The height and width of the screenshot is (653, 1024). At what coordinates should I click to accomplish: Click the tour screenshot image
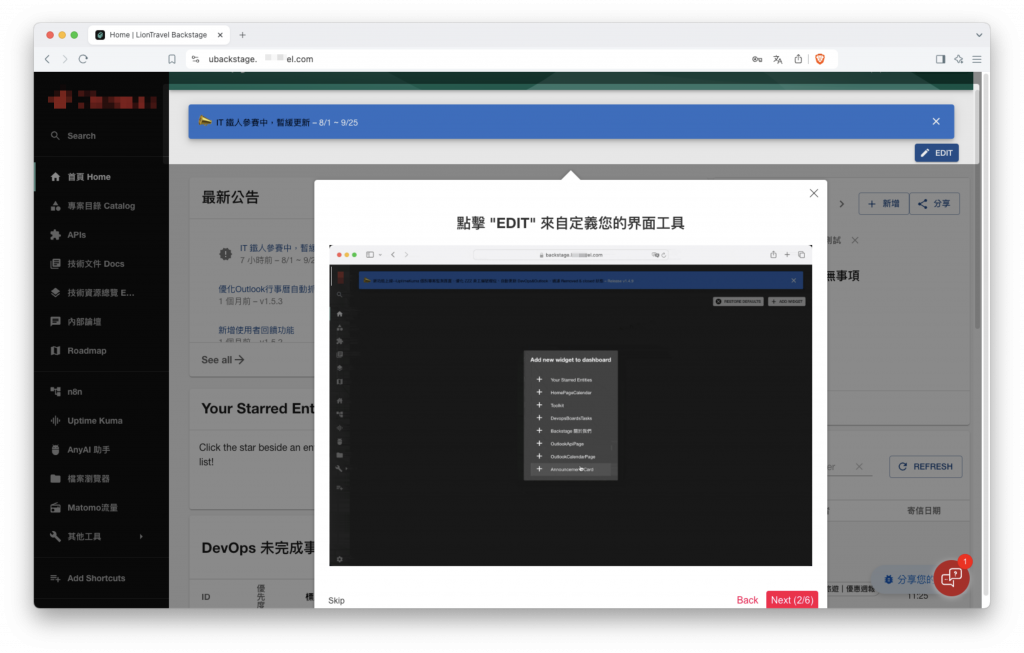click(570, 406)
